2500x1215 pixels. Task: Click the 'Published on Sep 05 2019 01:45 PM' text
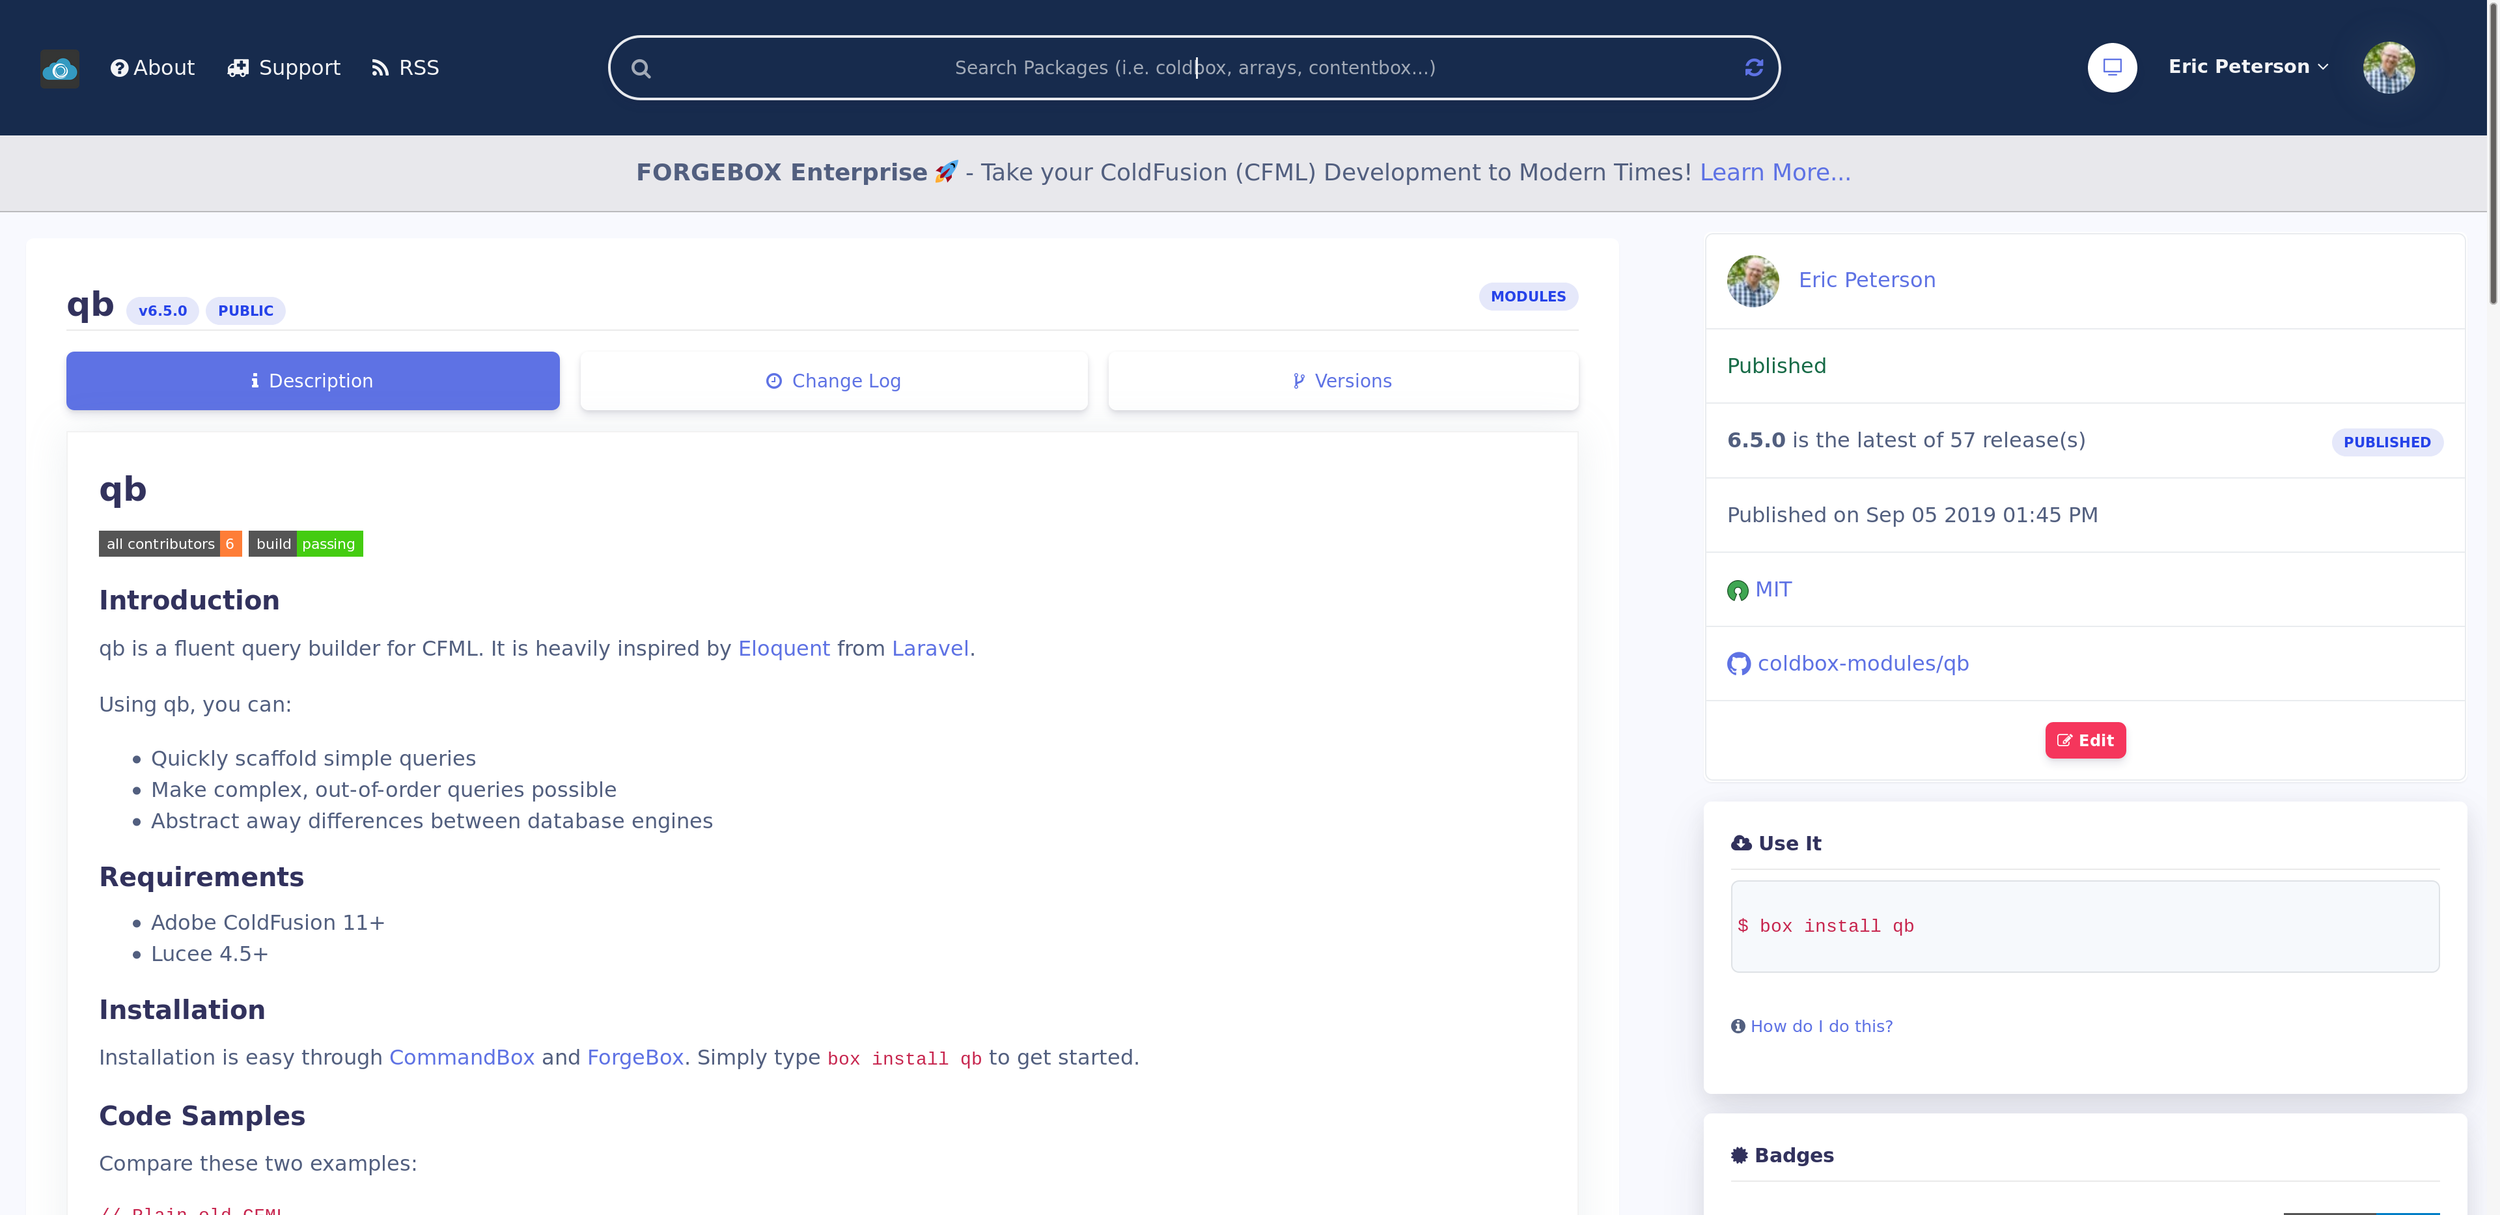(x=1912, y=516)
